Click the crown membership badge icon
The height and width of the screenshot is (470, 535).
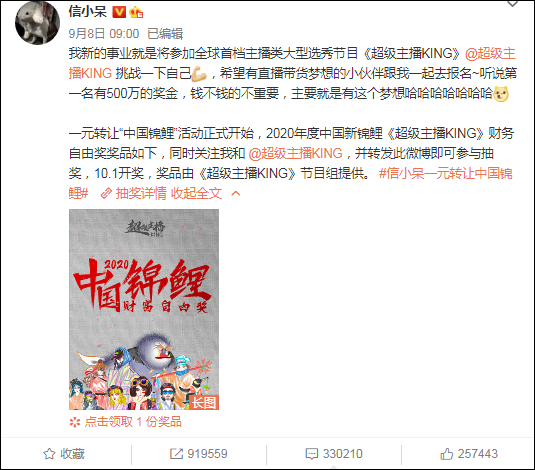[x=136, y=13]
